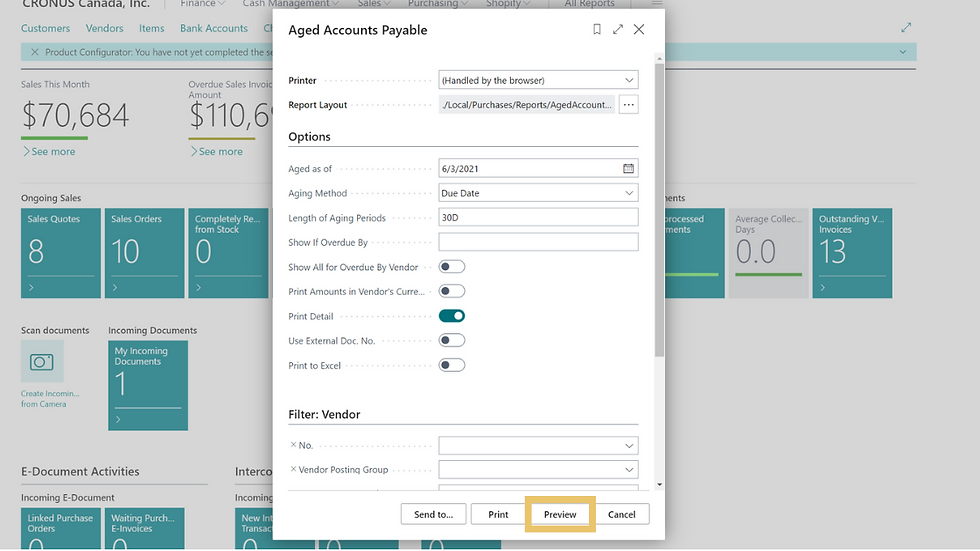
Task: Expand the Cash Management menu
Action: (291, 4)
